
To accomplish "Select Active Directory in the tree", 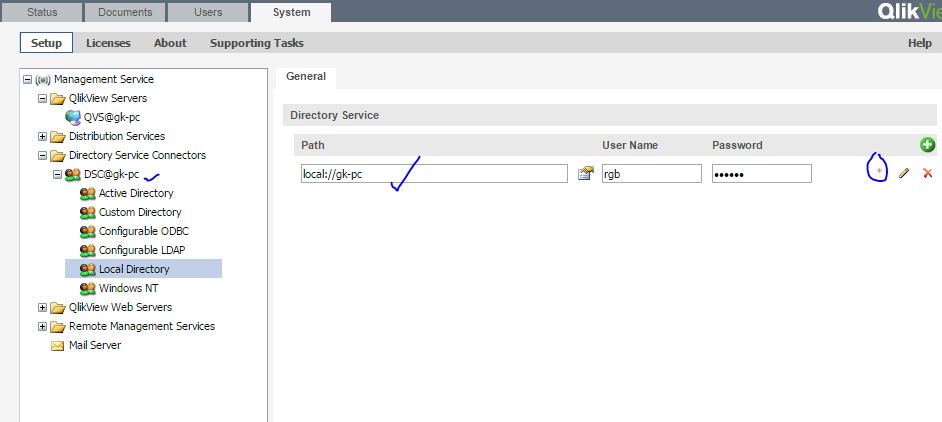I will tap(136, 194).
